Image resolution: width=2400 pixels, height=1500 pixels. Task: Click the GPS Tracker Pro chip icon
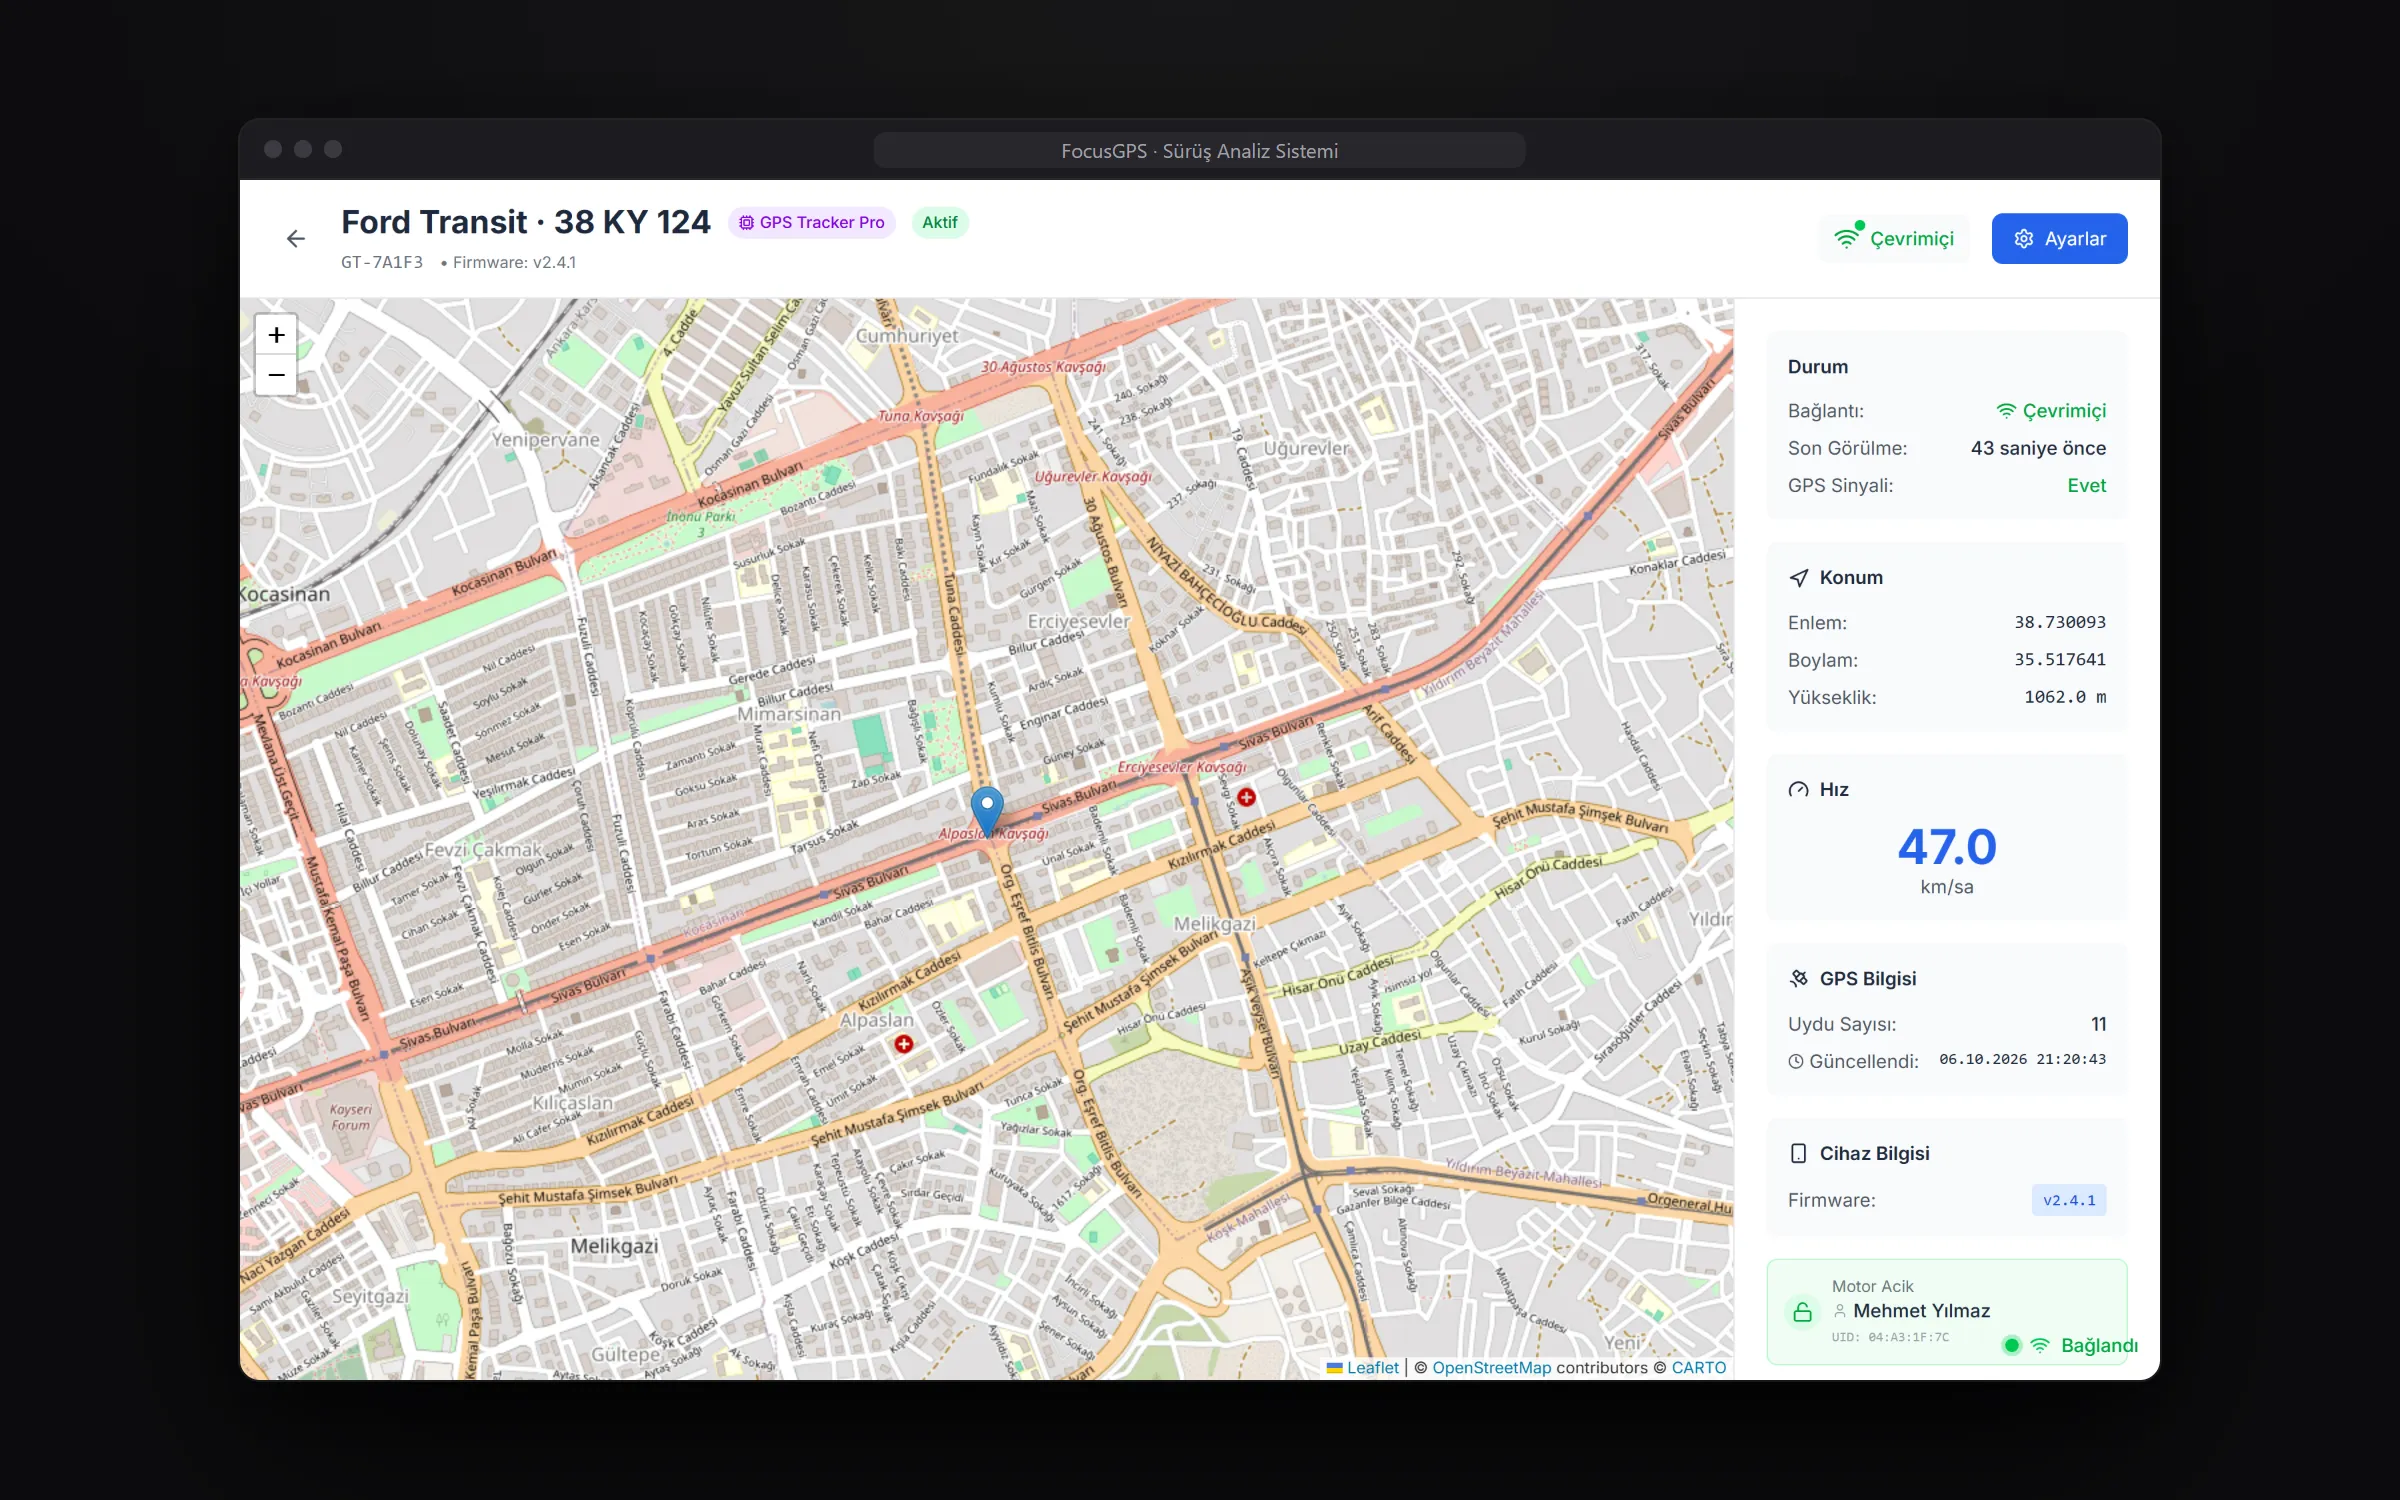click(746, 222)
